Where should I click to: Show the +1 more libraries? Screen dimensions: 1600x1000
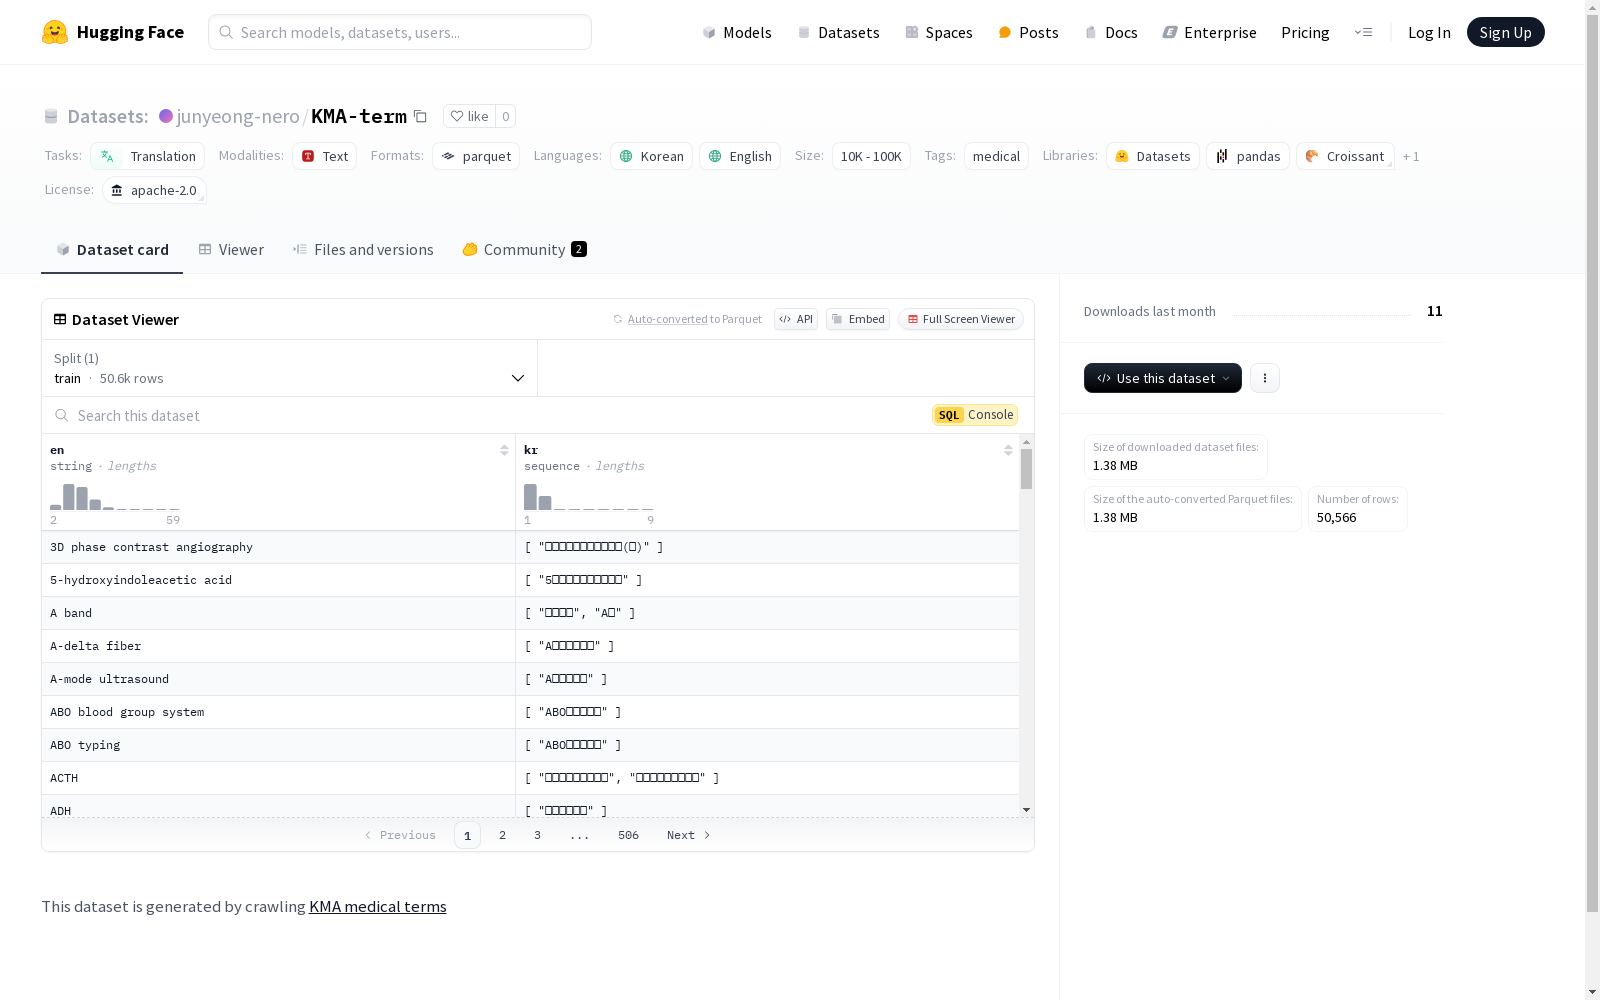click(x=1411, y=156)
